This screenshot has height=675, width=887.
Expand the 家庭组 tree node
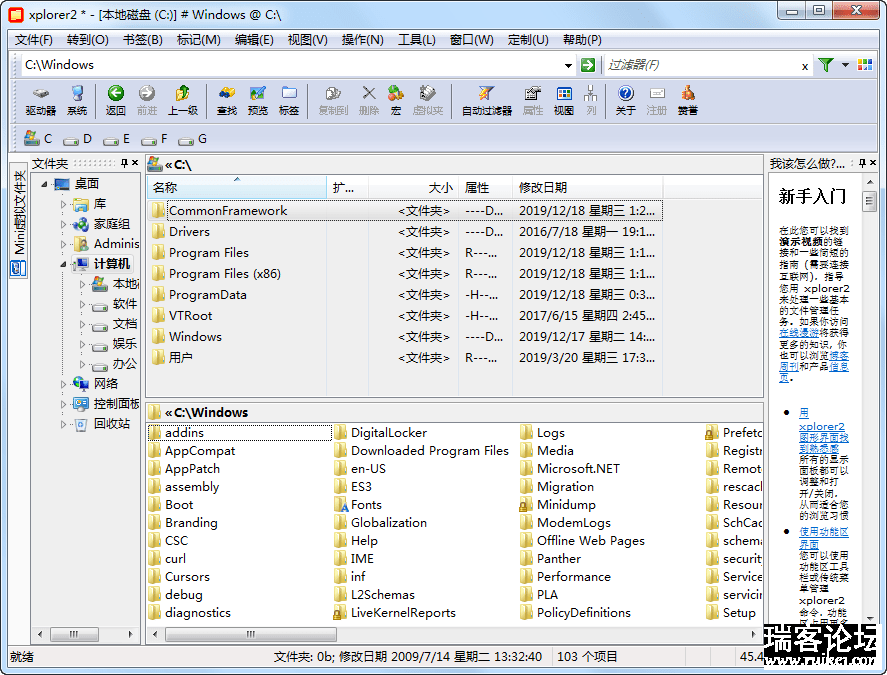63,224
